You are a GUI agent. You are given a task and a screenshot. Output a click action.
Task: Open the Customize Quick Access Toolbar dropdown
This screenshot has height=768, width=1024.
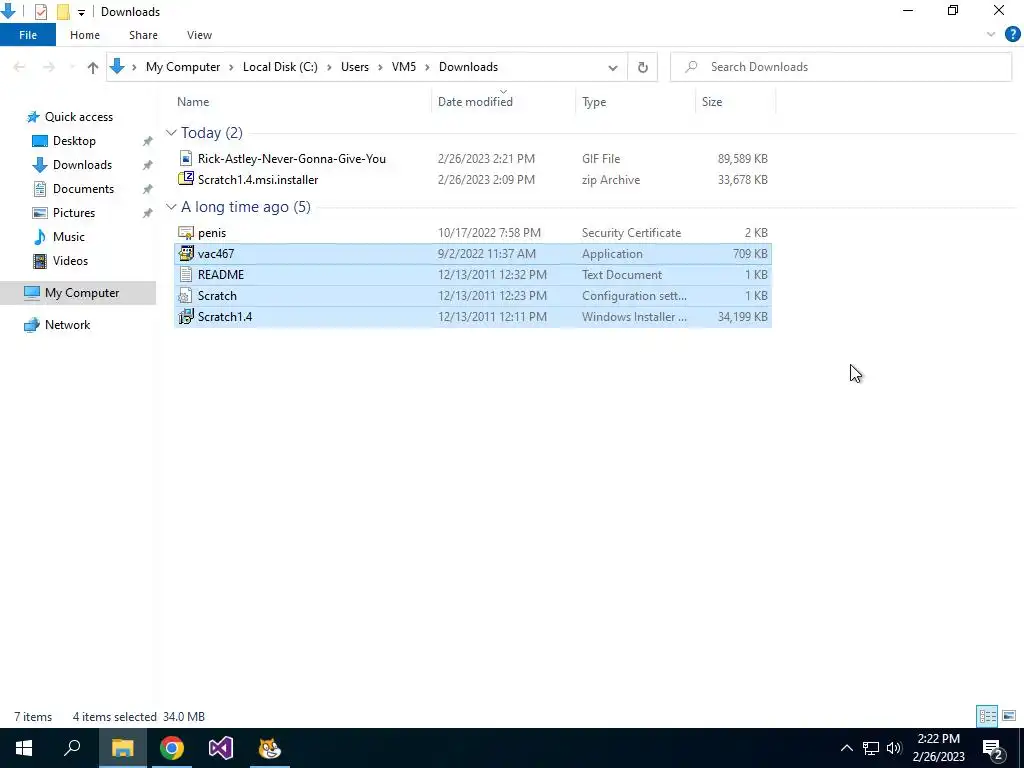click(x=81, y=12)
